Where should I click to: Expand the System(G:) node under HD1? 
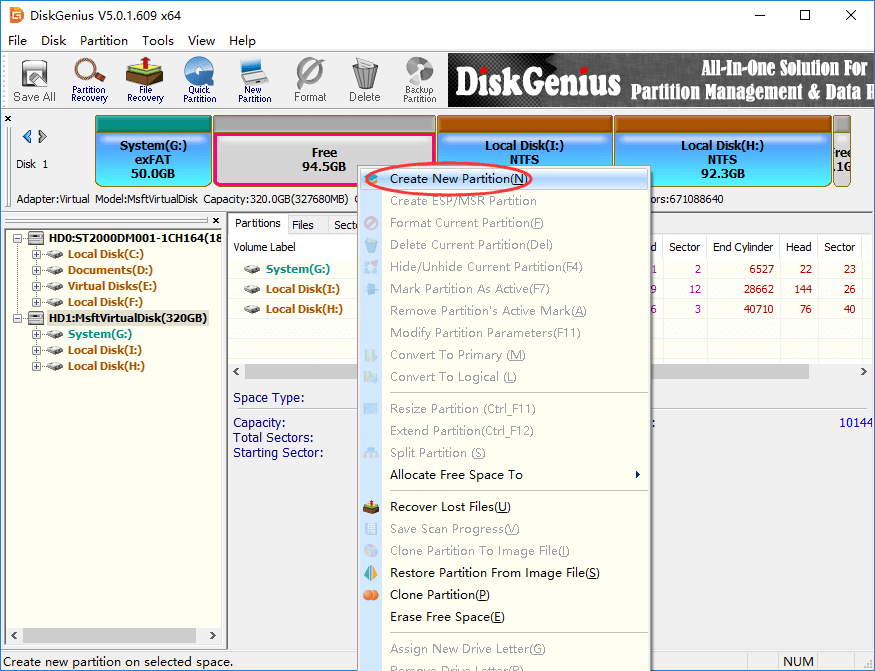(37, 334)
